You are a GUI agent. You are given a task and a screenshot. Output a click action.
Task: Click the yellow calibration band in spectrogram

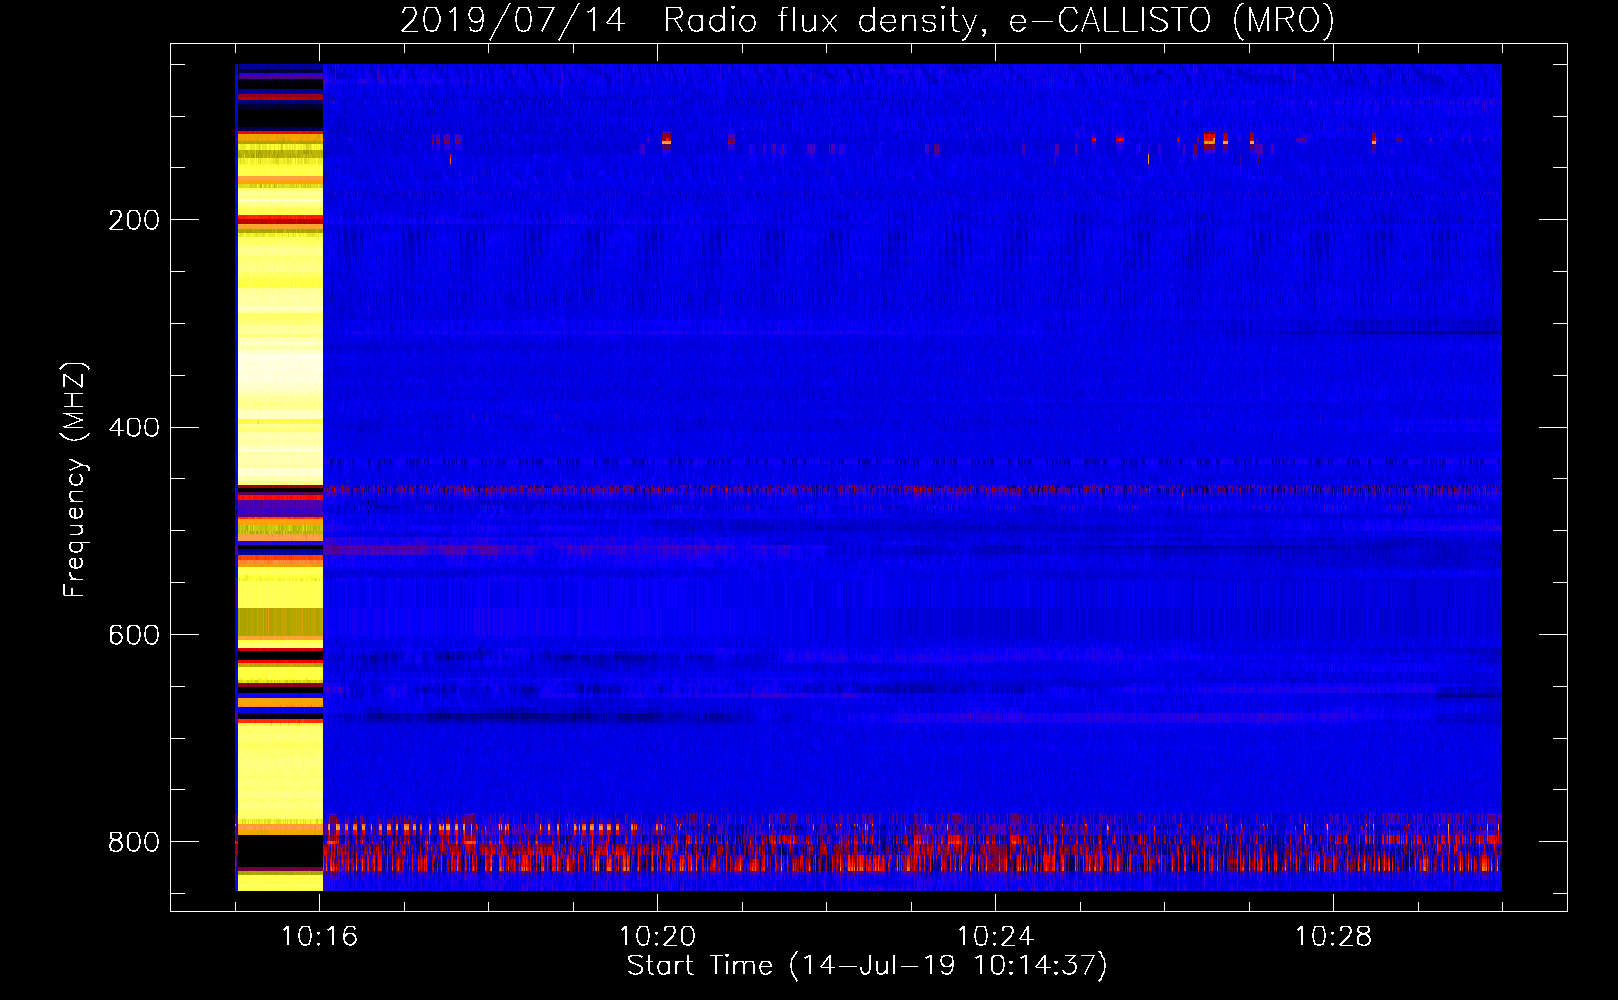click(280, 477)
